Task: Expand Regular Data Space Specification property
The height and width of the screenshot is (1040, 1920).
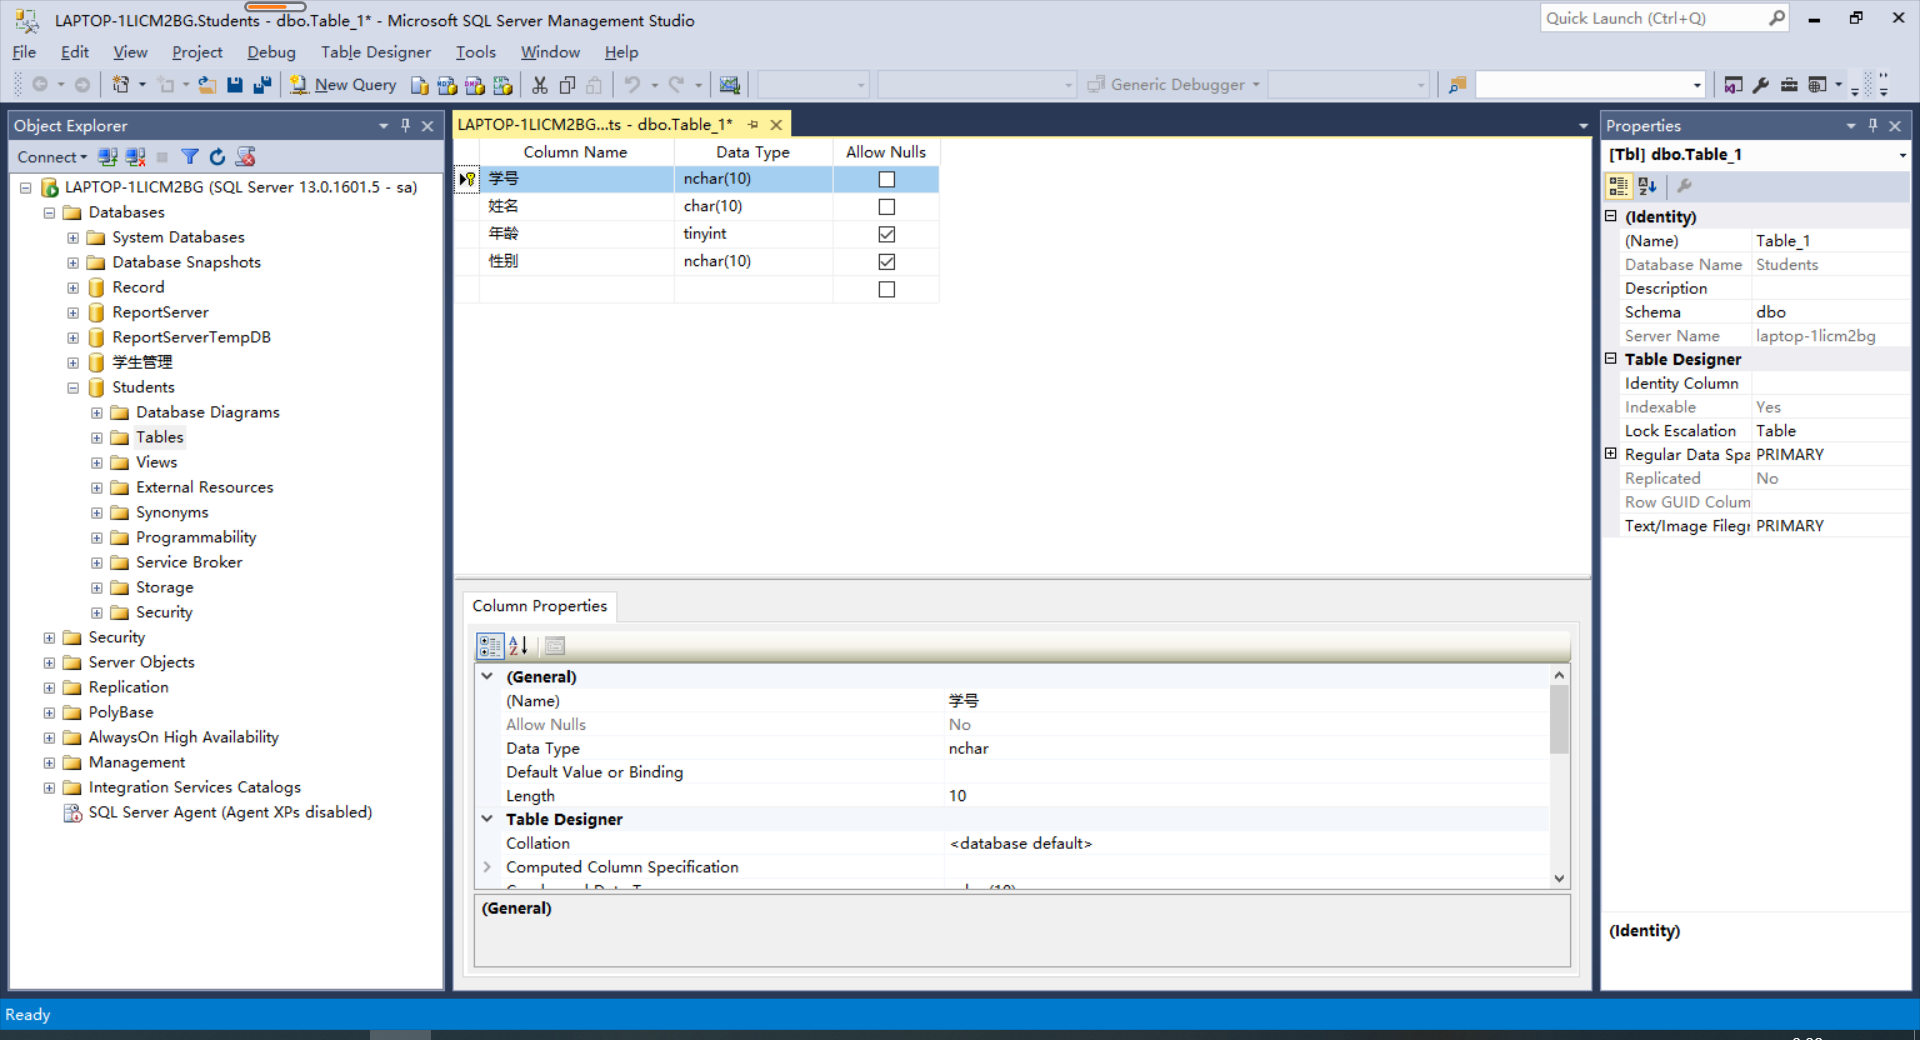Action: (1611, 454)
